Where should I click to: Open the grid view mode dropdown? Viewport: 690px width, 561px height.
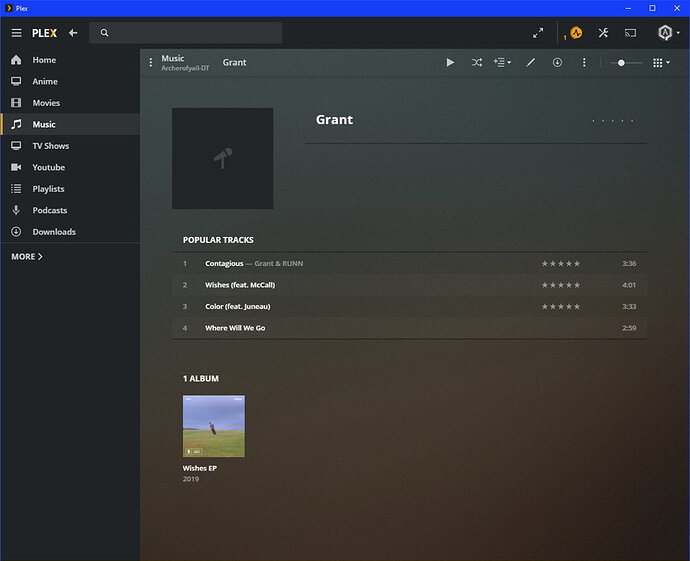(x=661, y=63)
